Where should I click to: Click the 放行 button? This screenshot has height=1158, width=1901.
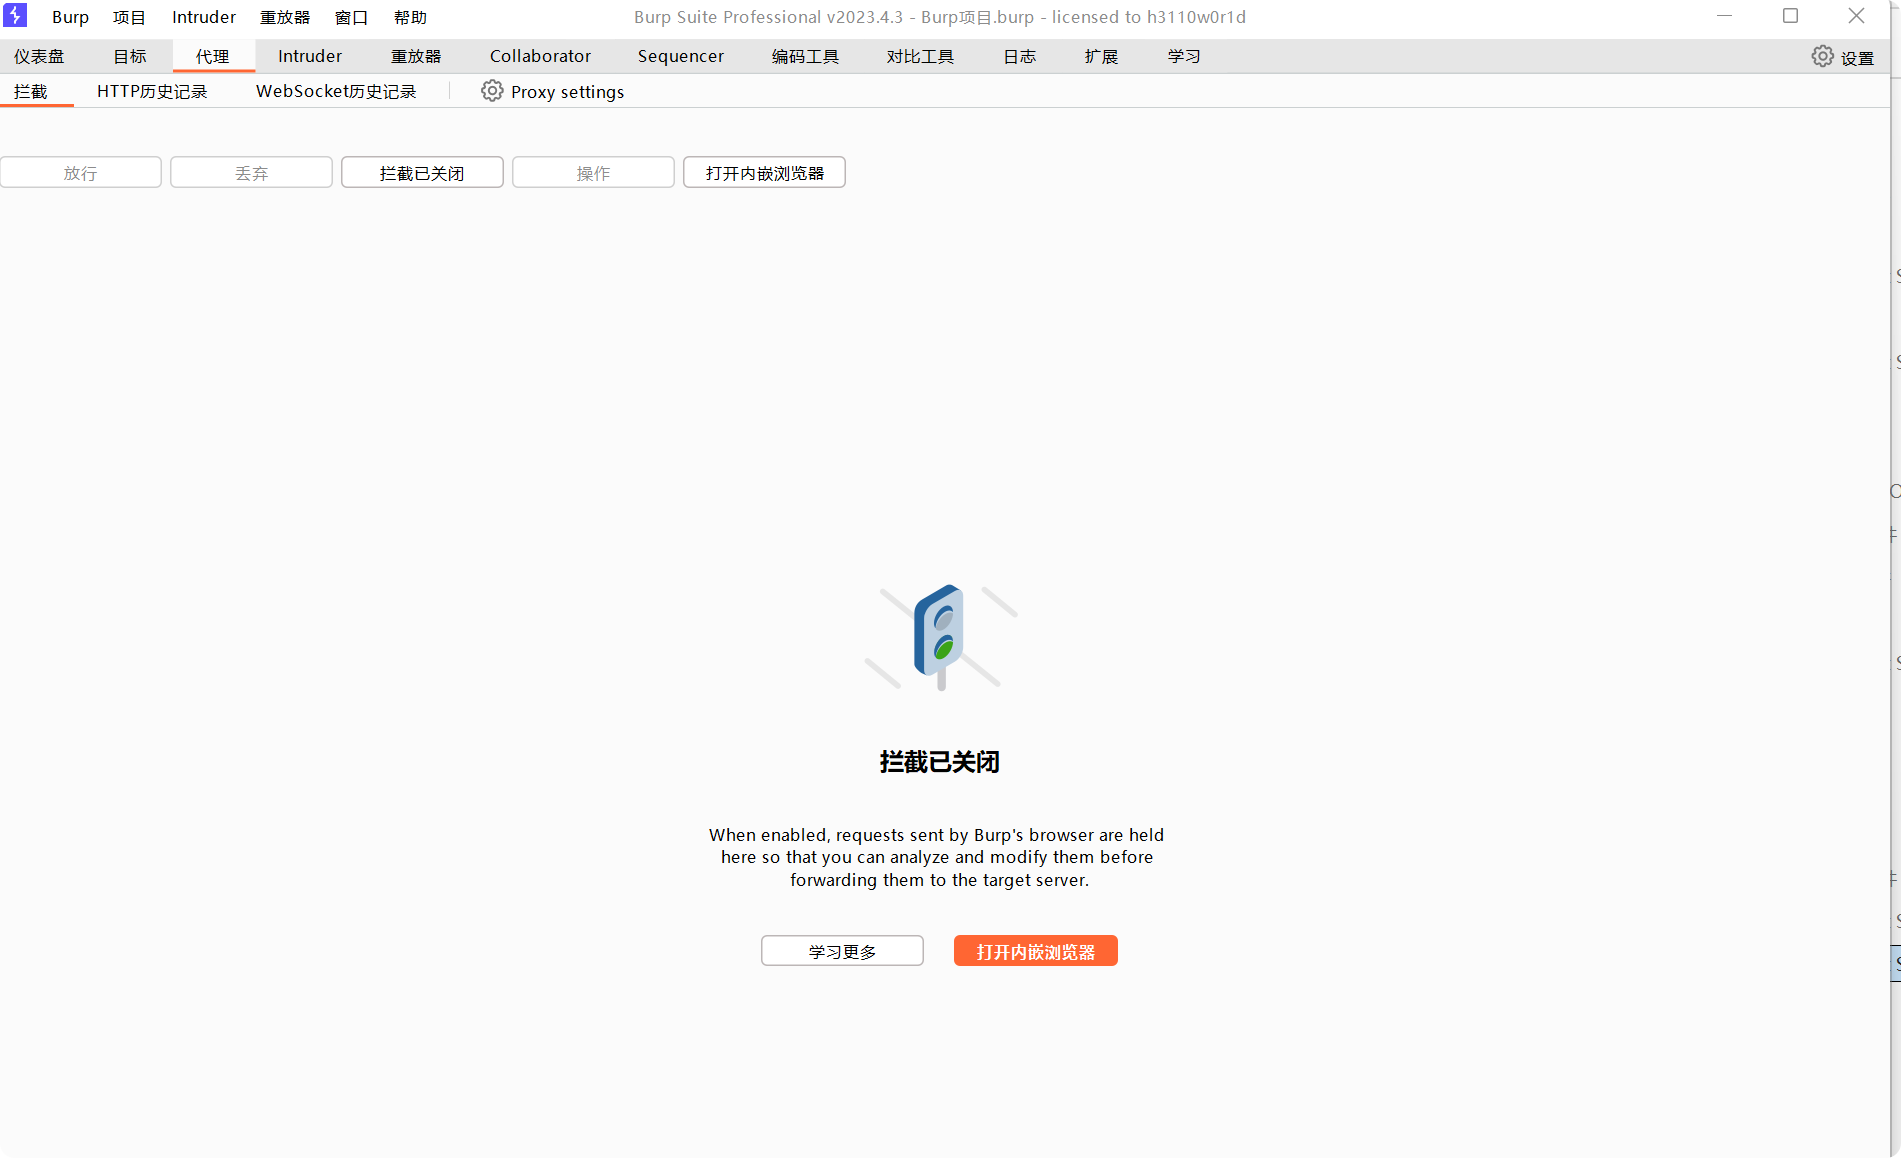coord(81,172)
